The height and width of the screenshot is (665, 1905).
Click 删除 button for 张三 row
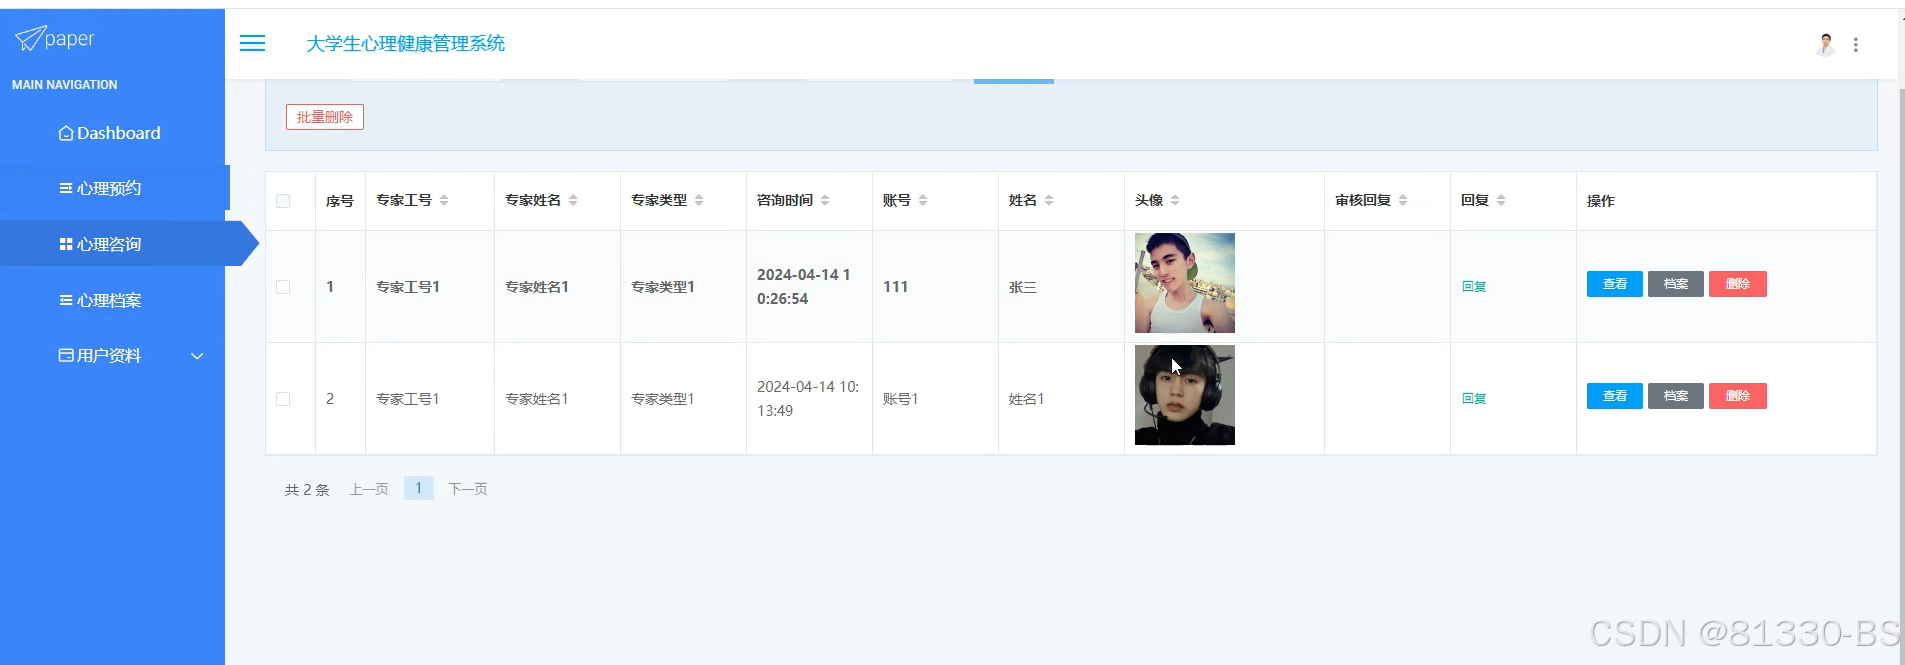[x=1737, y=284]
